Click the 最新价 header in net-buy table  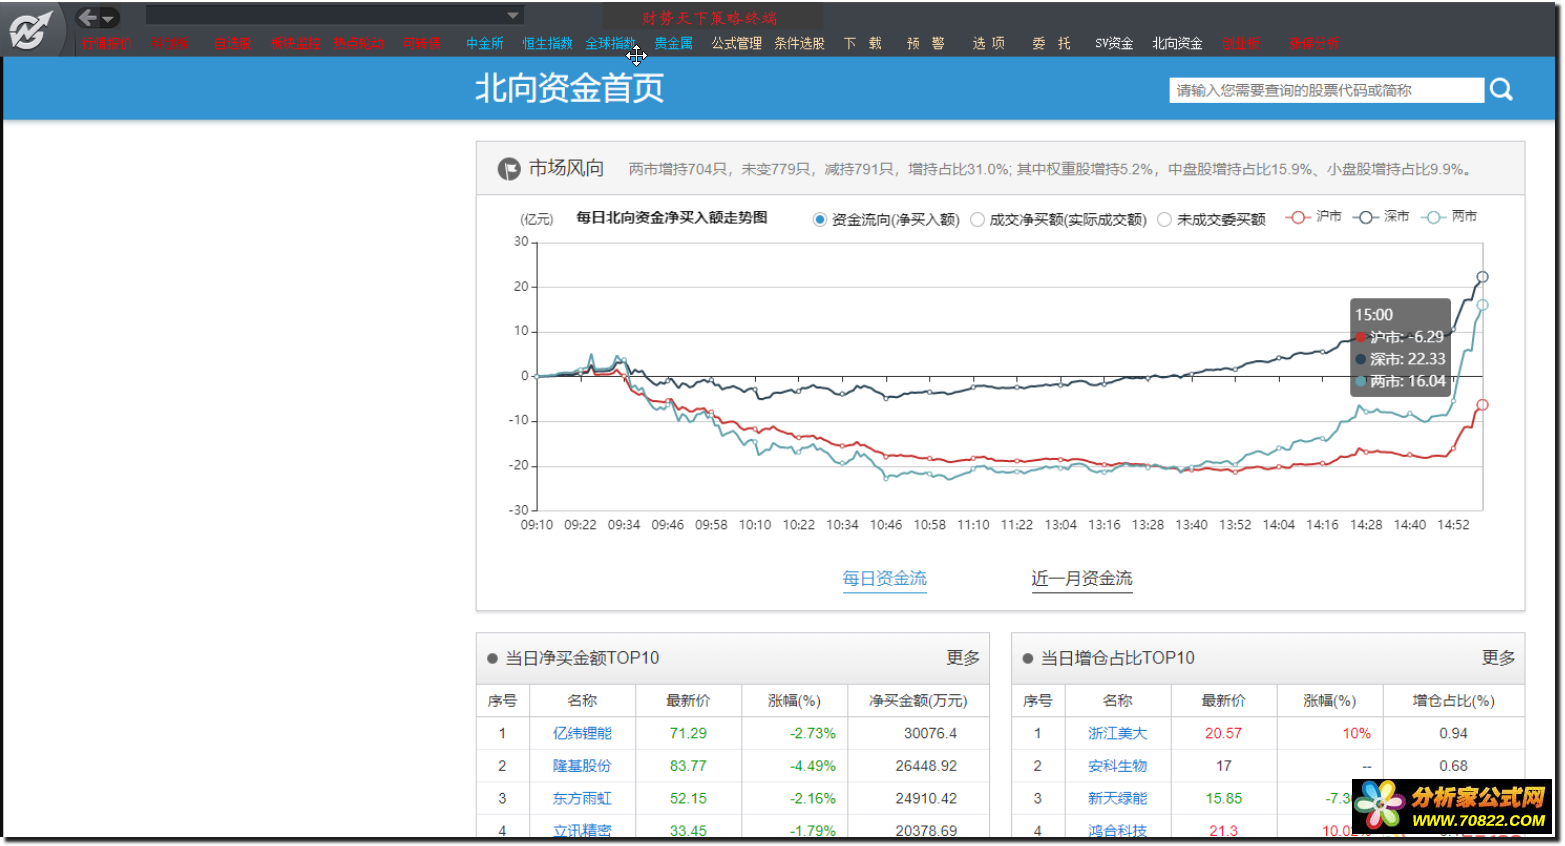[688, 701]
